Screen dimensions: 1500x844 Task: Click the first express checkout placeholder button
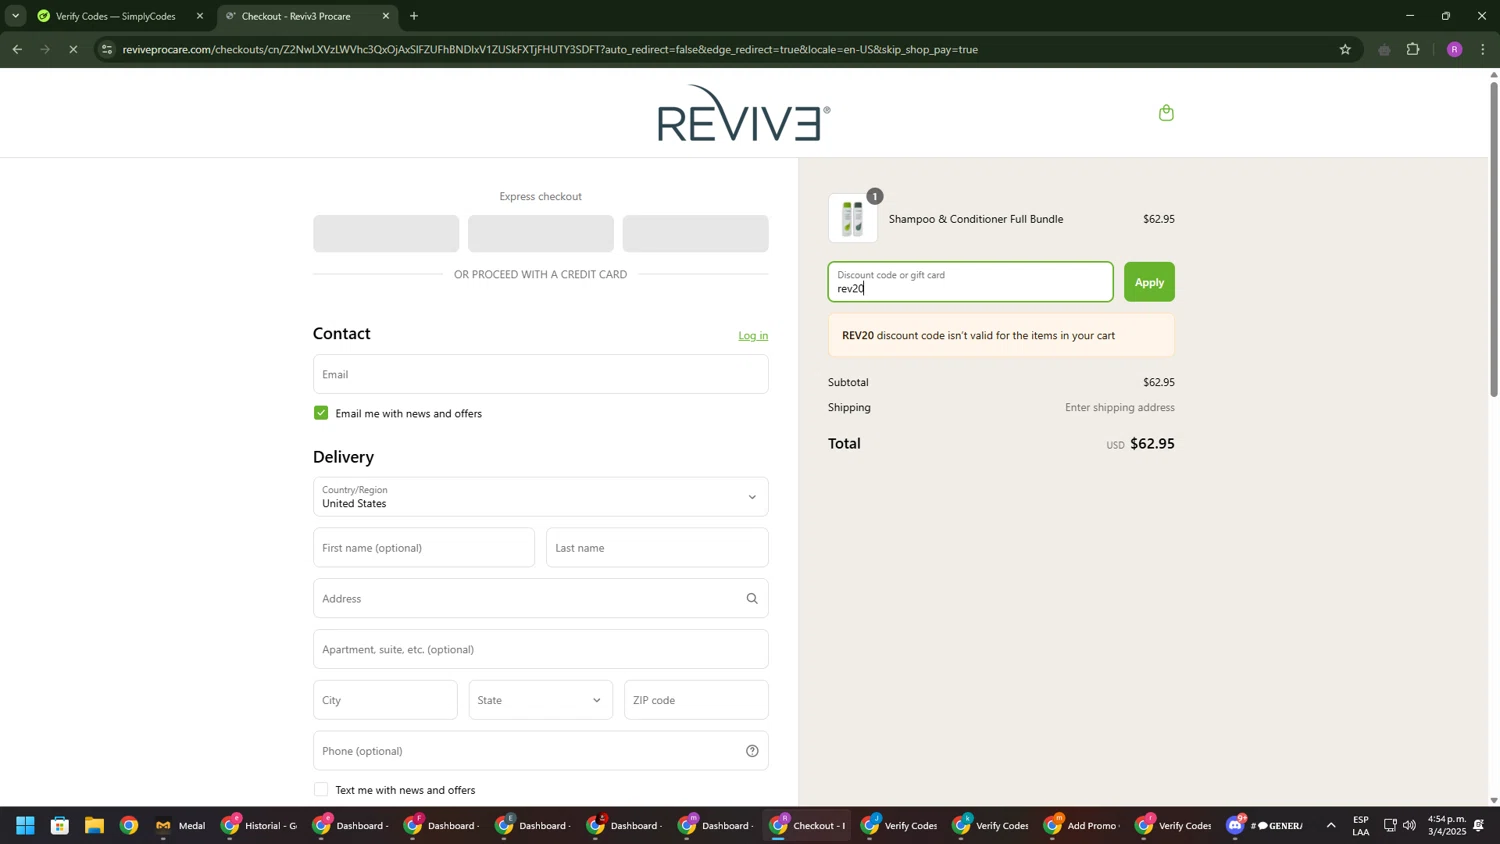386,234
